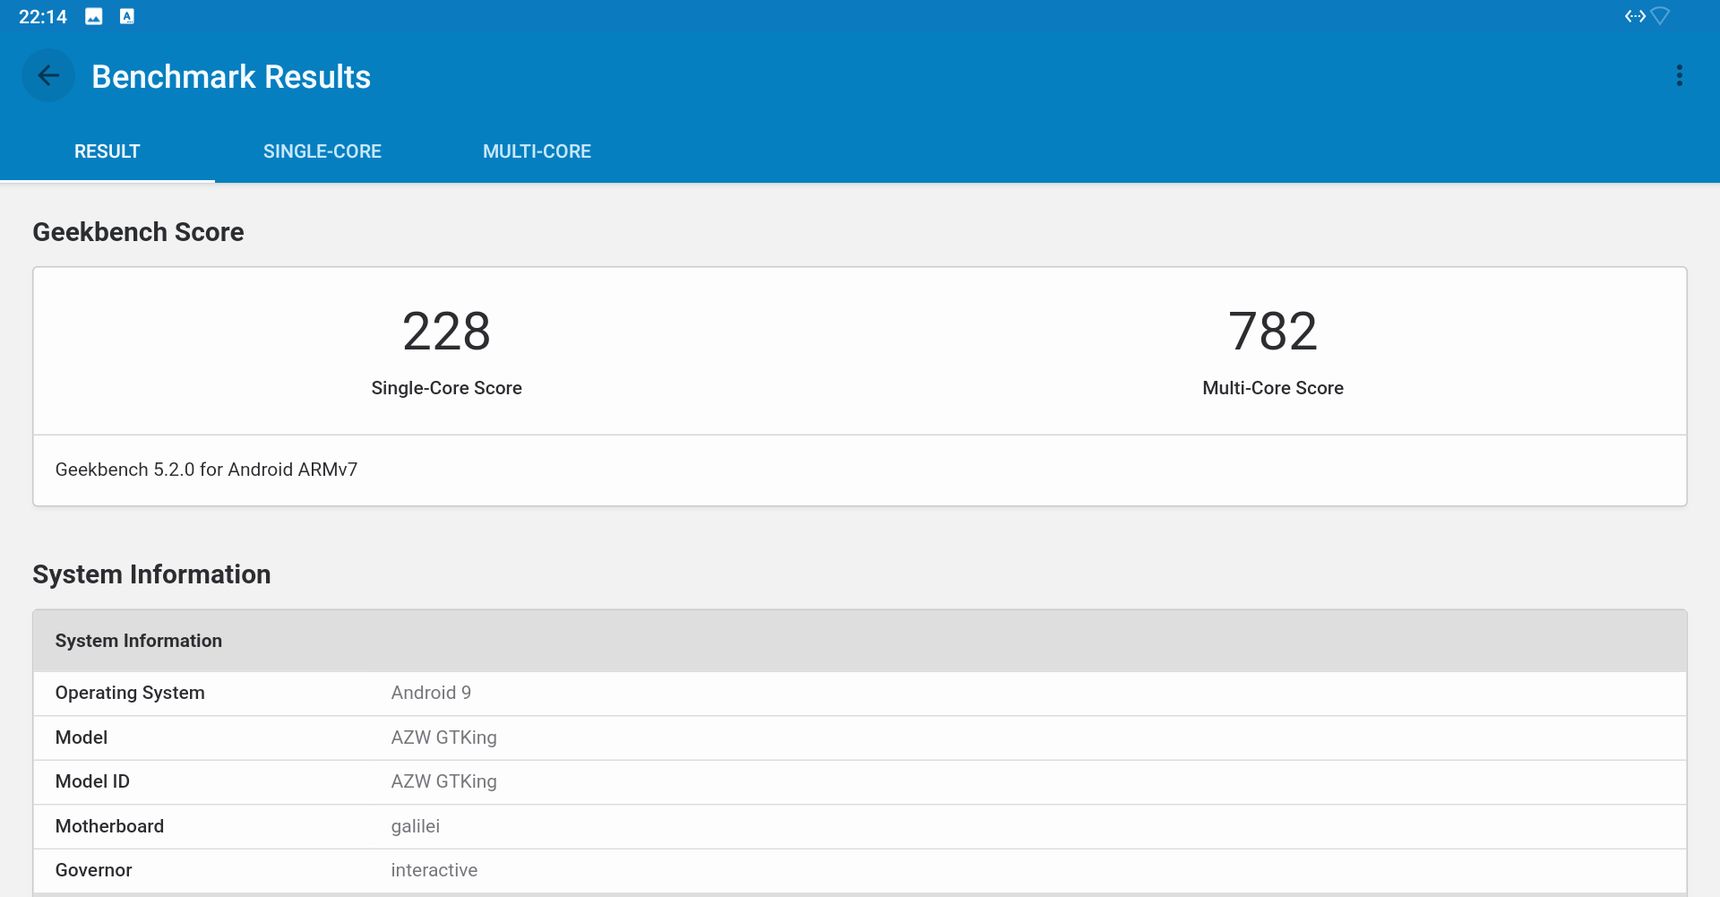Tap the Governor row label
The width and height of the screenshot is (1720, 897).
(93, 870)
